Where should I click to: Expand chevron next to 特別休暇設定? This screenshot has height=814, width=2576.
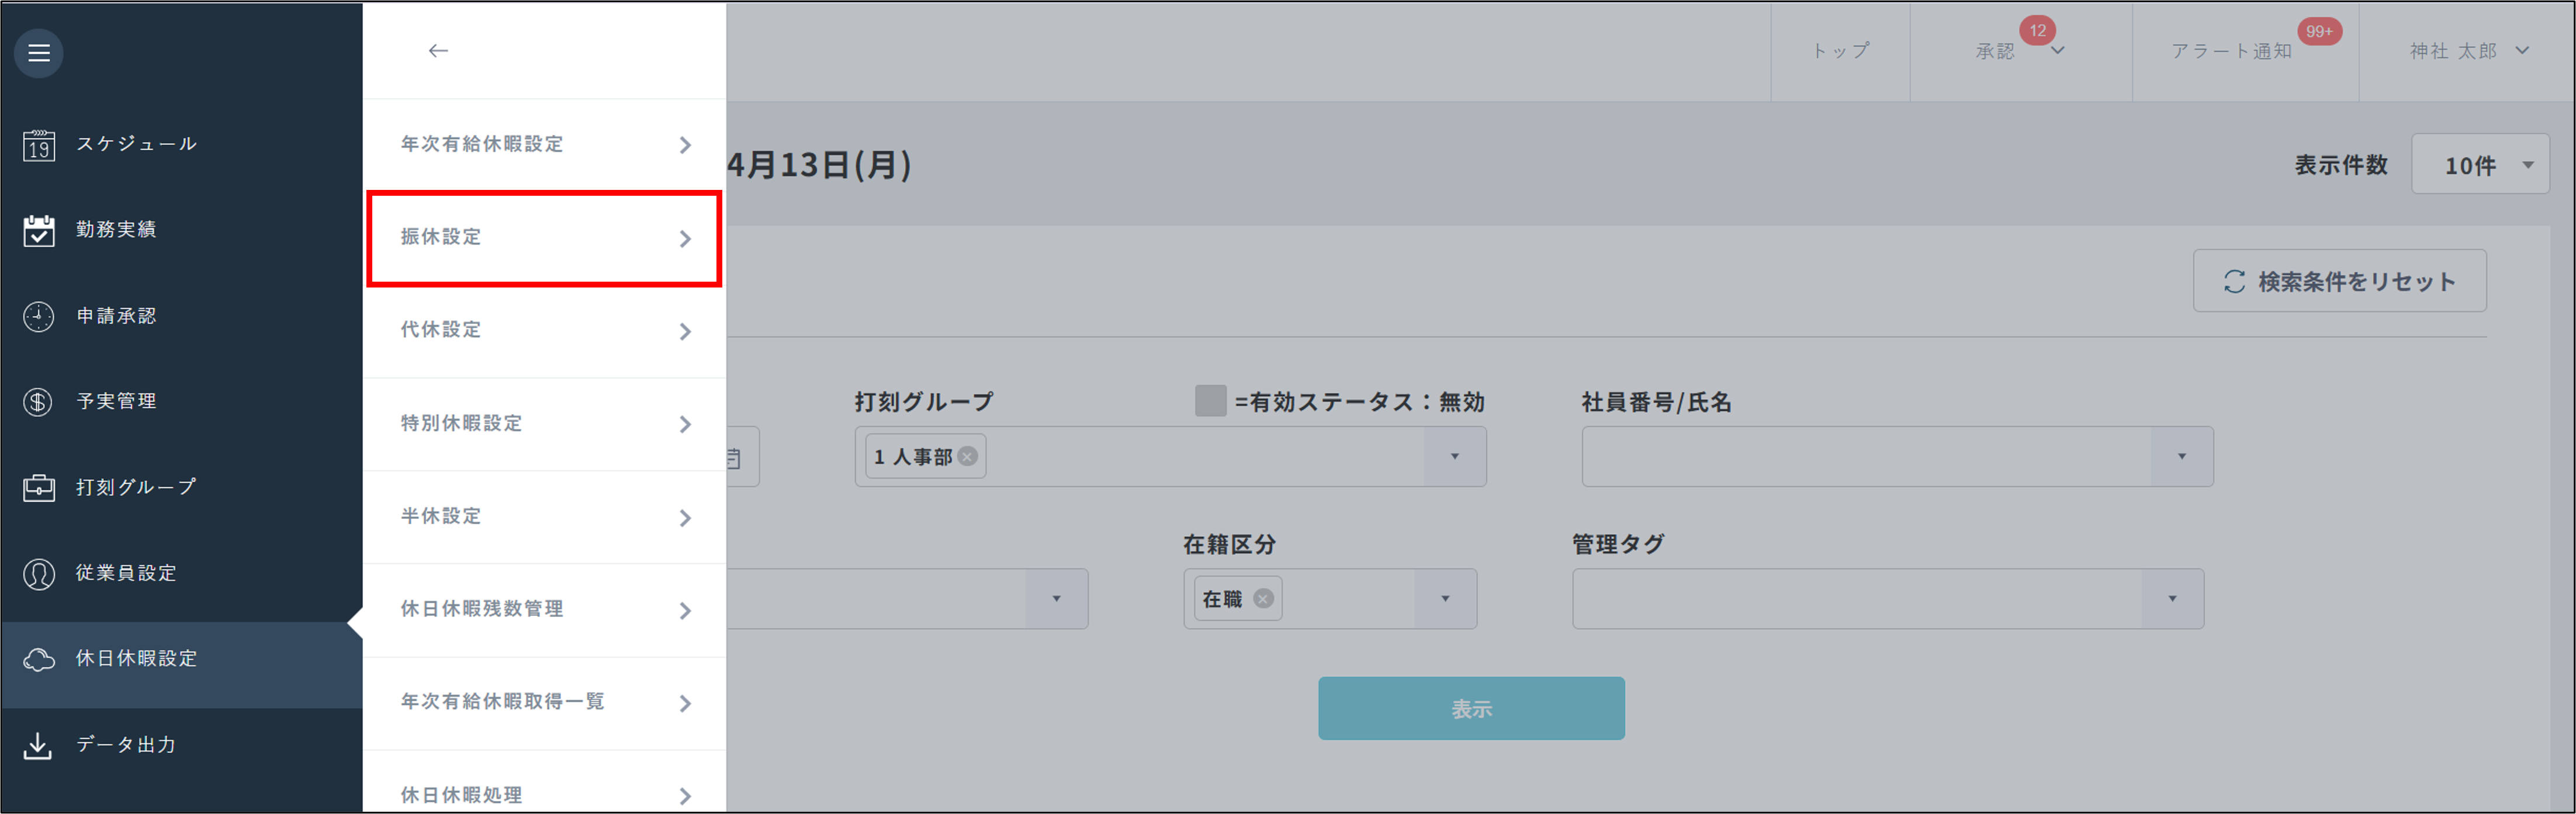click(x=685, y=424)
